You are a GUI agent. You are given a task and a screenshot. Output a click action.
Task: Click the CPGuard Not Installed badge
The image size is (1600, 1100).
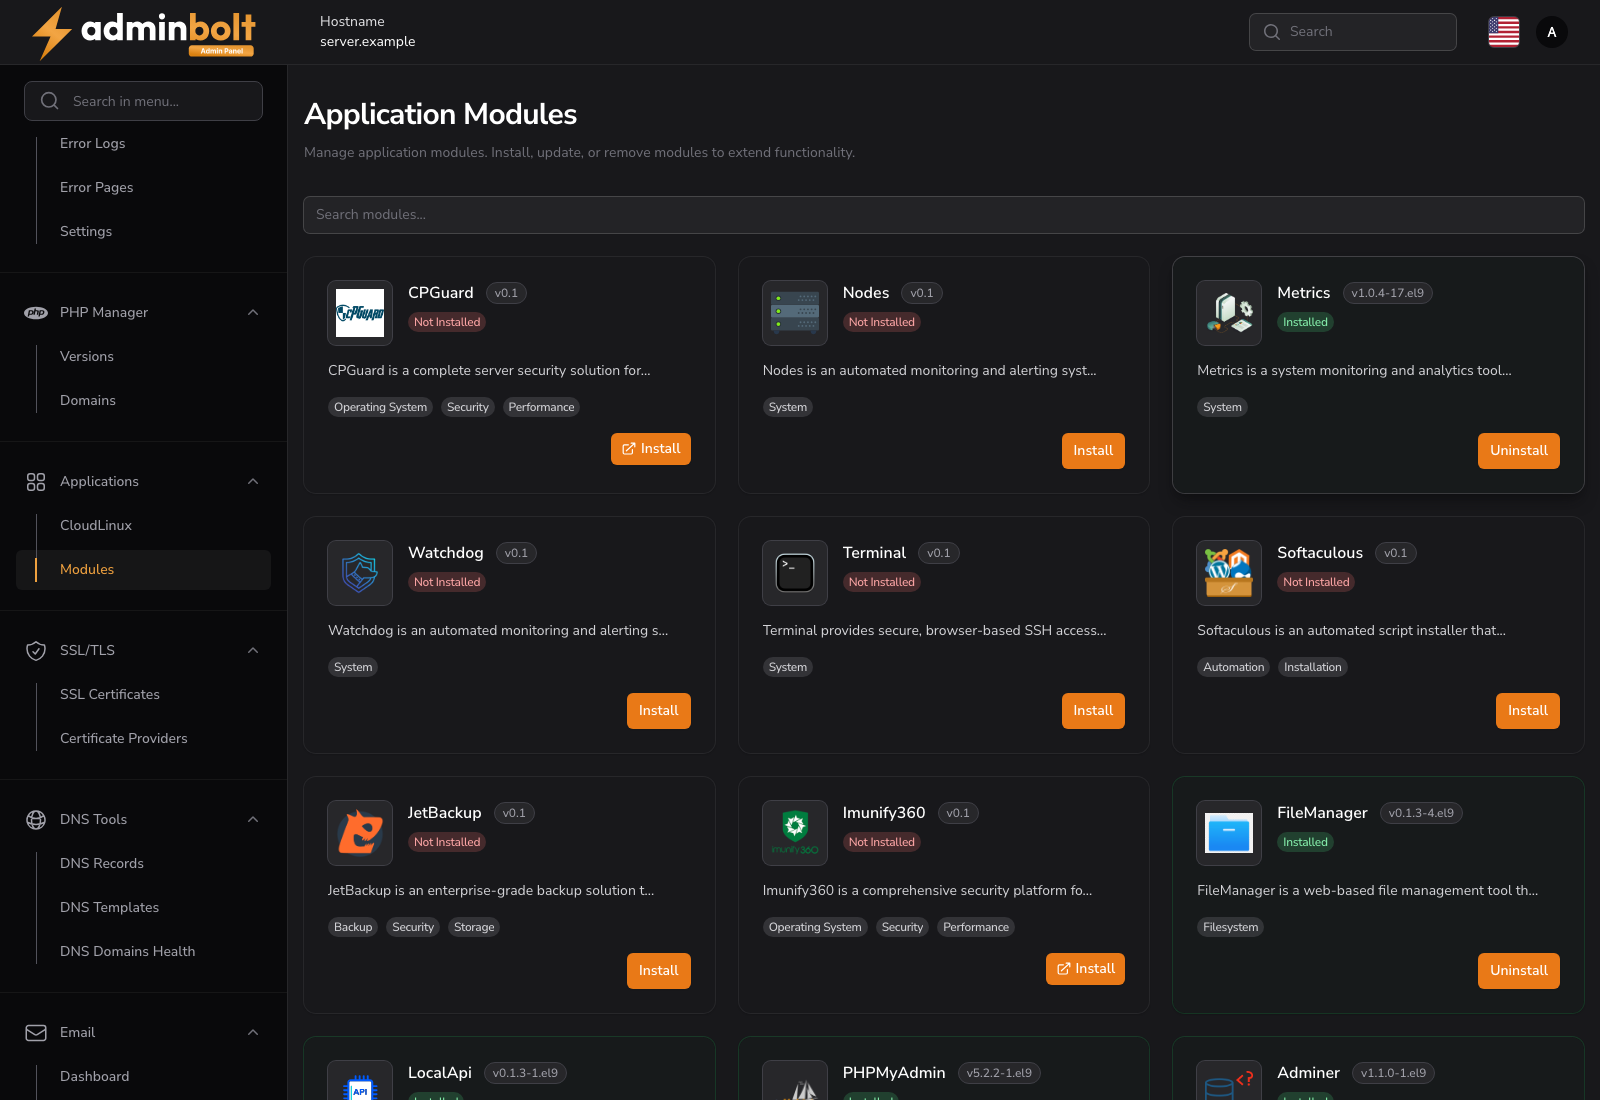(x=447, y=322)
